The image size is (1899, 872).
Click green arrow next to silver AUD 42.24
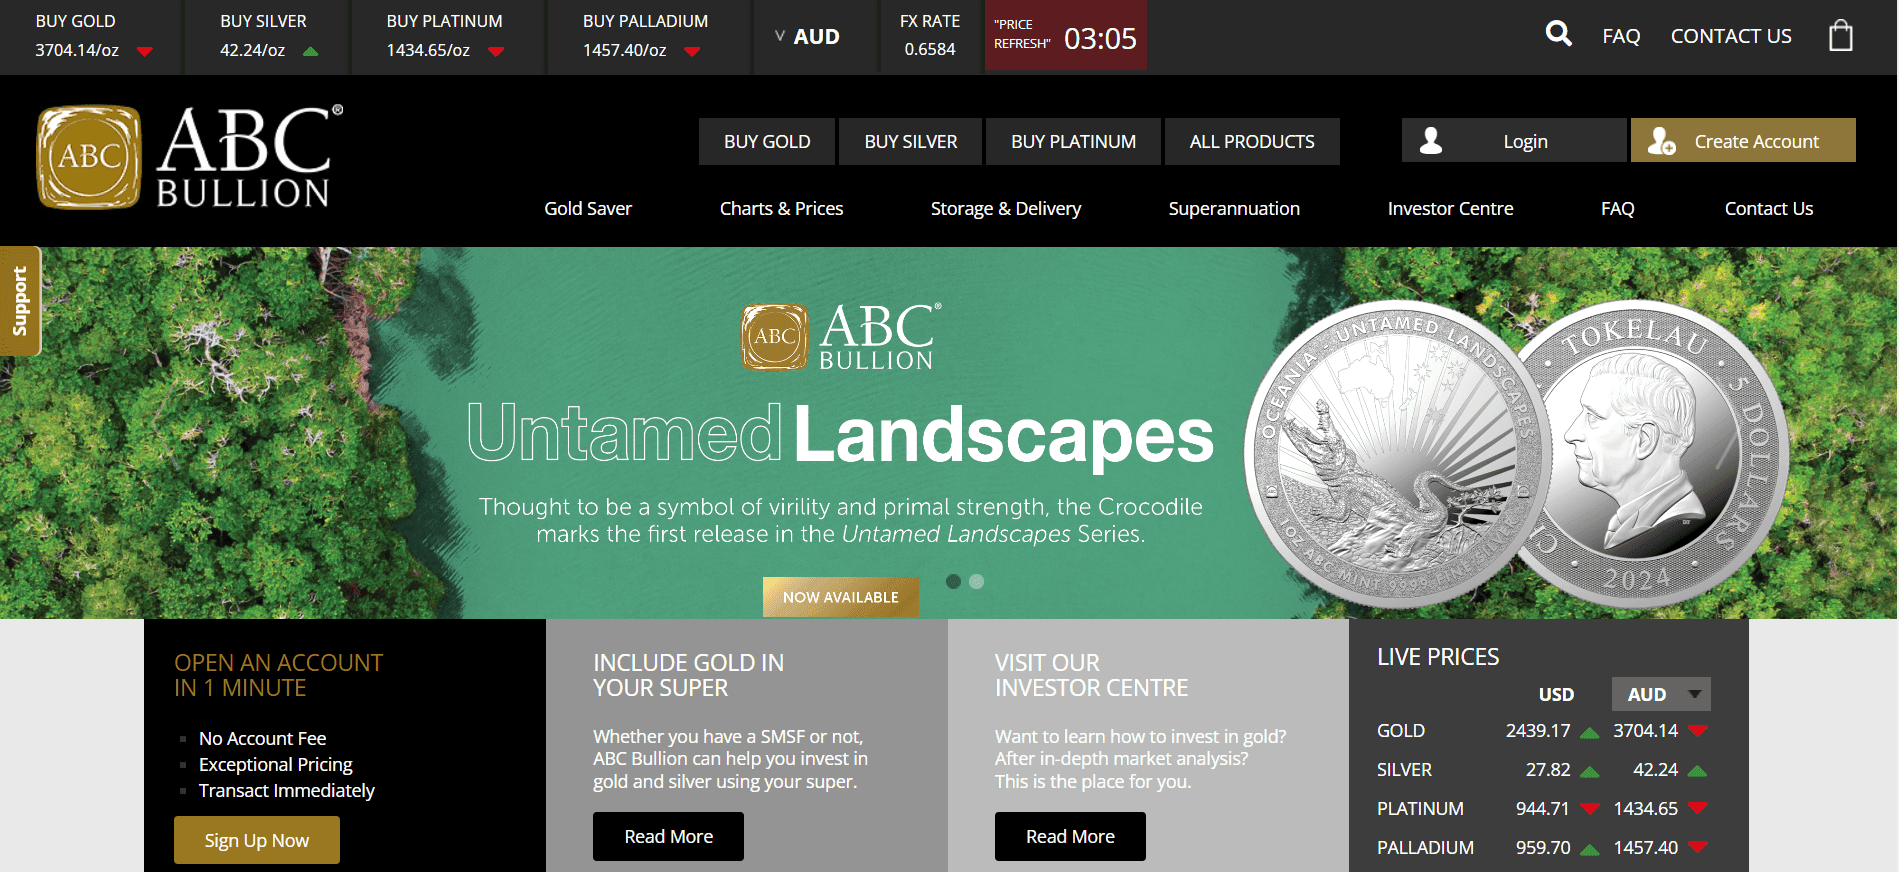(x=1697, y=771)
